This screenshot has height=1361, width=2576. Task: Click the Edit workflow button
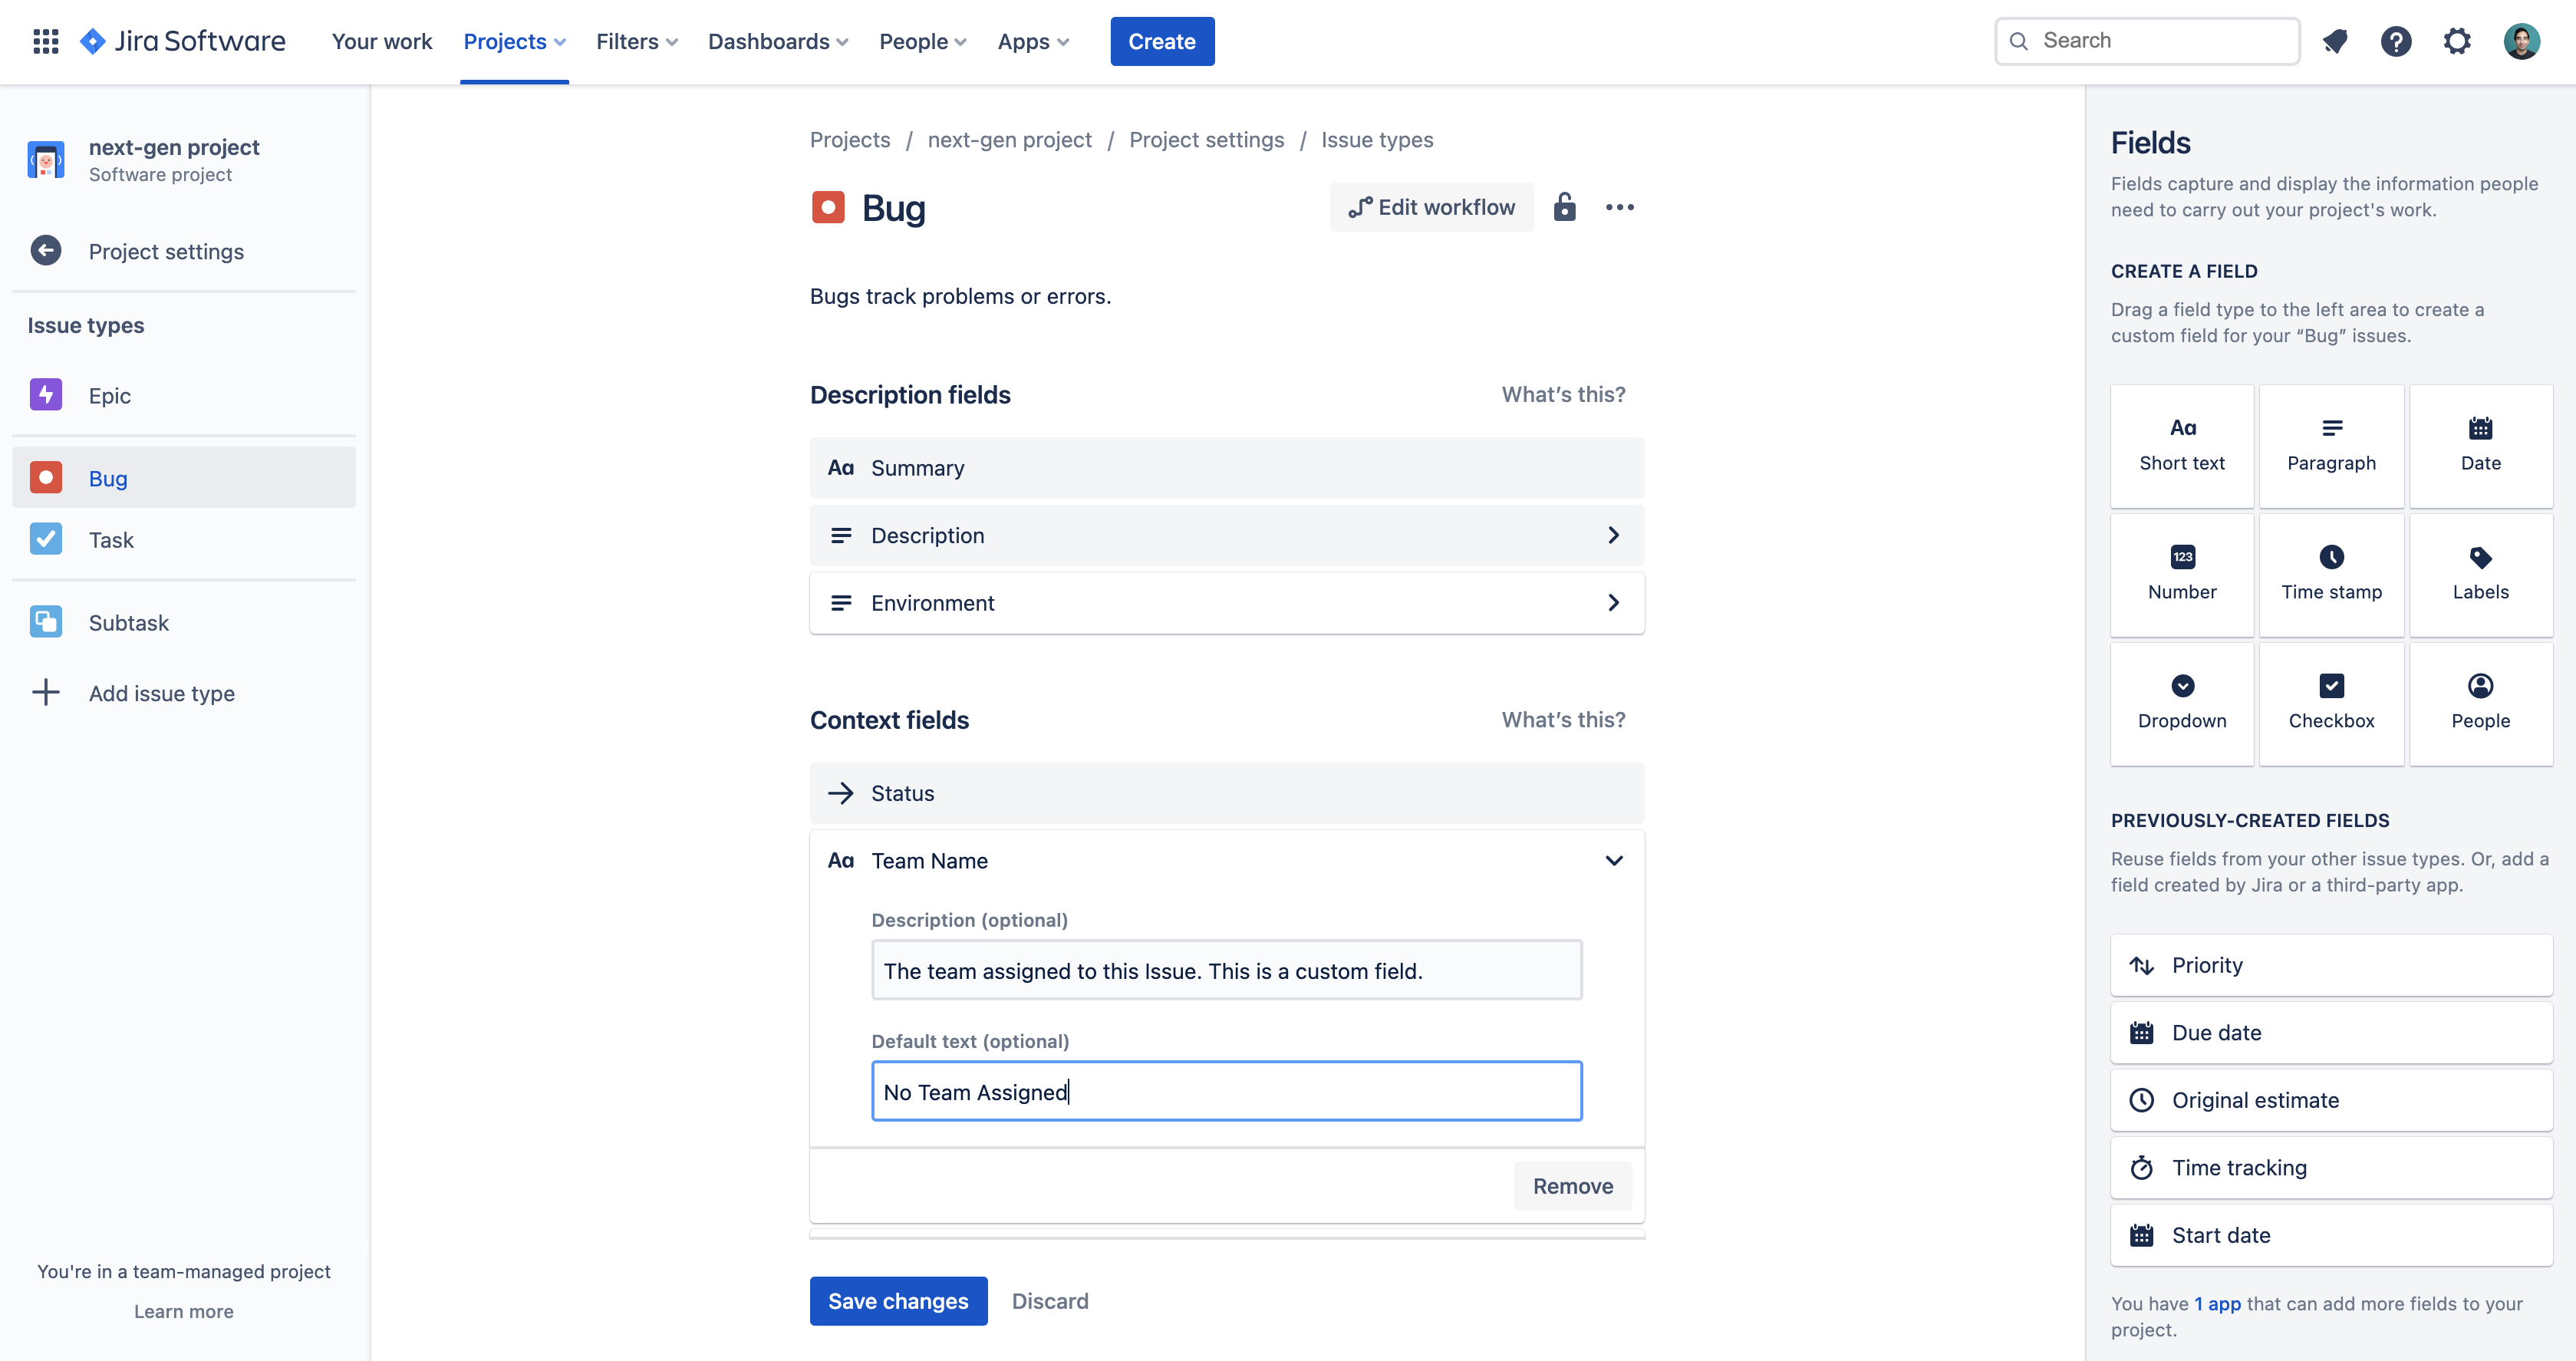1431,207
